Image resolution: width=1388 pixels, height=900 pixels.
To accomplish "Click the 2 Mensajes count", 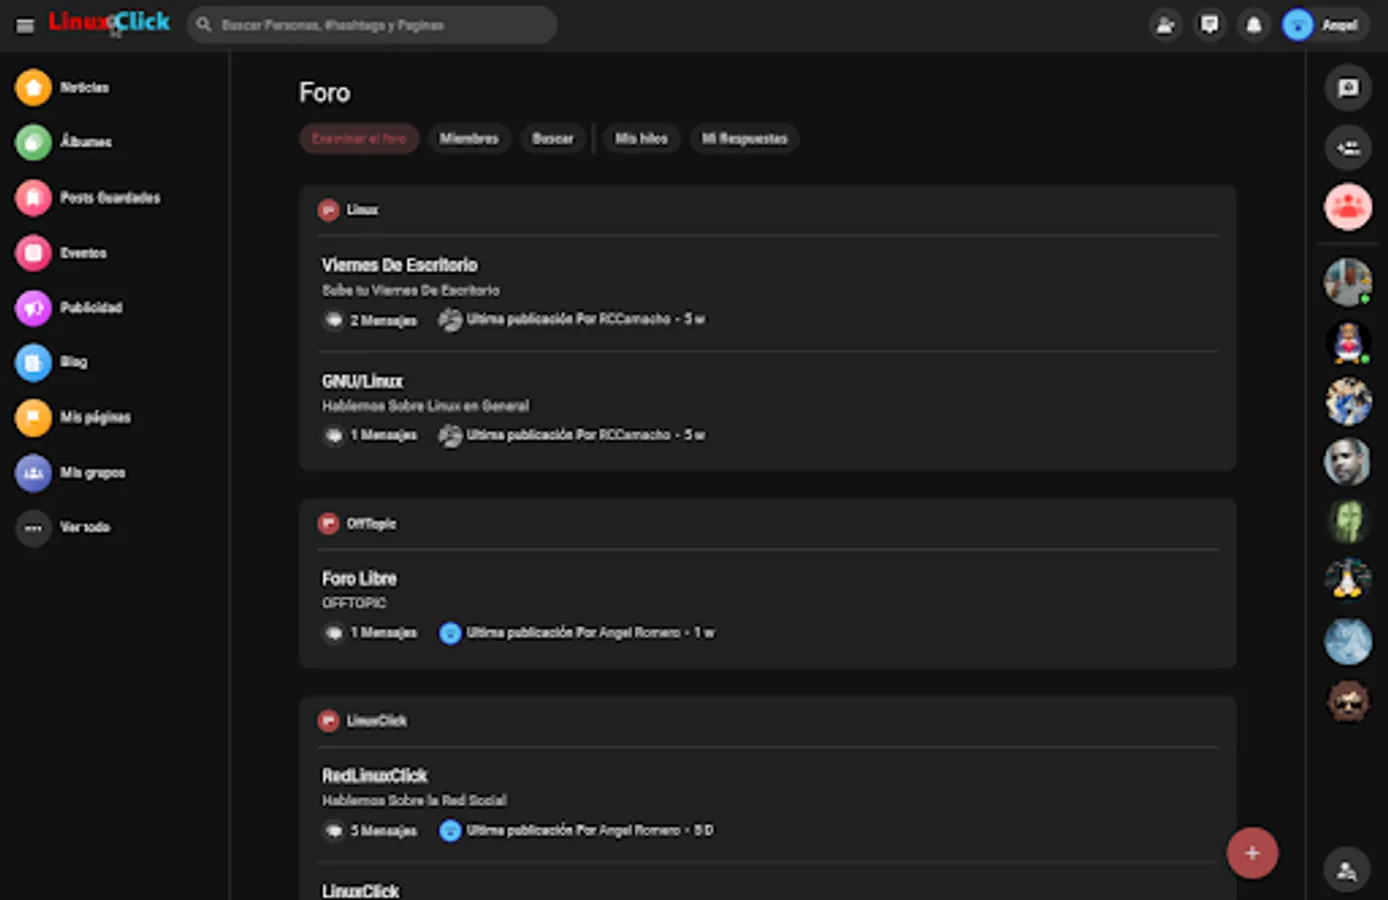I will coord(371,320).
